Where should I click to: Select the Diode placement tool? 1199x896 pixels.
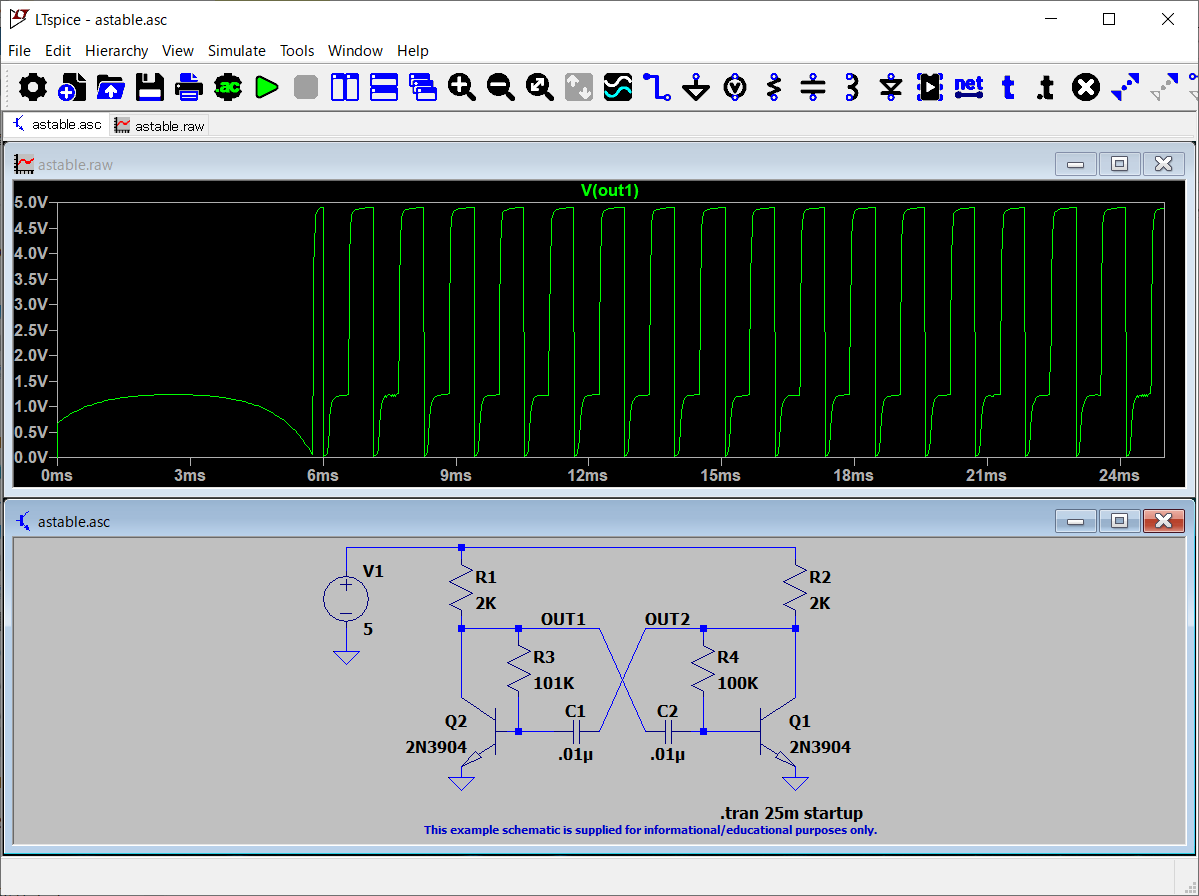click(891, 88)
